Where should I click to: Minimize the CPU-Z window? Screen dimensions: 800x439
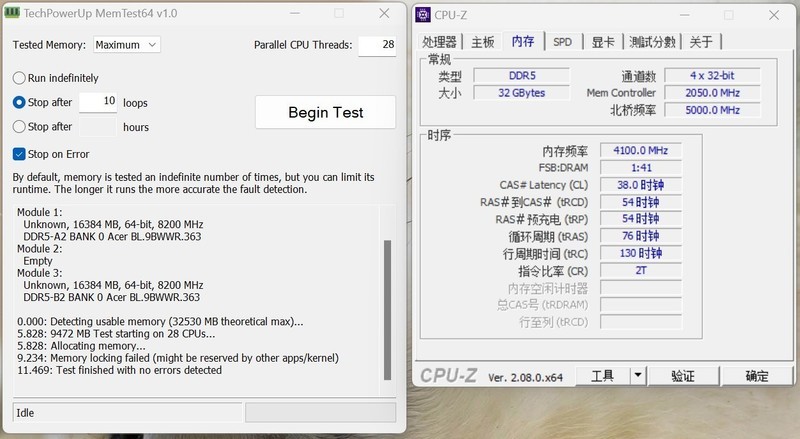[x=684, y=15]
